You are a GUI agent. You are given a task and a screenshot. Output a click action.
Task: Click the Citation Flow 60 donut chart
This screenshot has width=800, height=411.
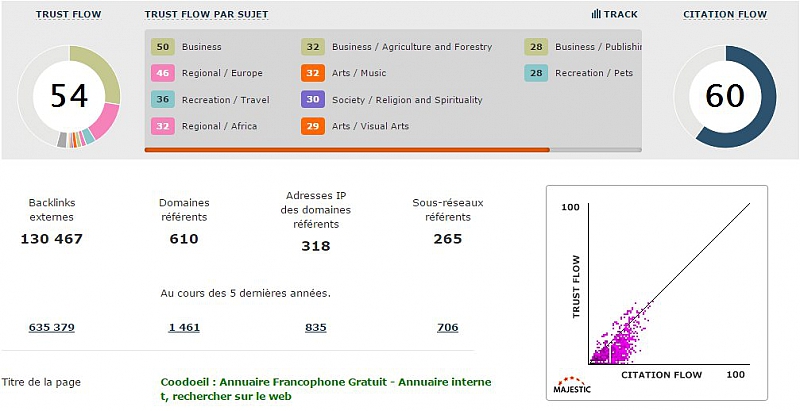(725, 96)
